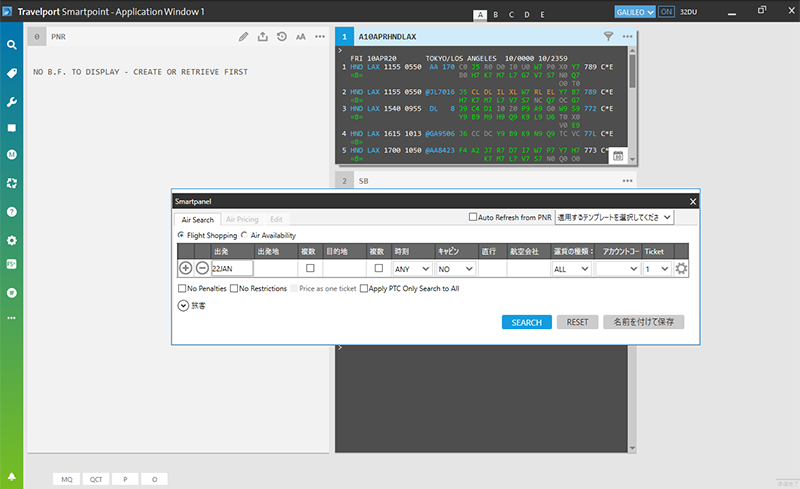Click the 出発地 origin input field
The image size is (800, 489).
(x=276, y=268)
